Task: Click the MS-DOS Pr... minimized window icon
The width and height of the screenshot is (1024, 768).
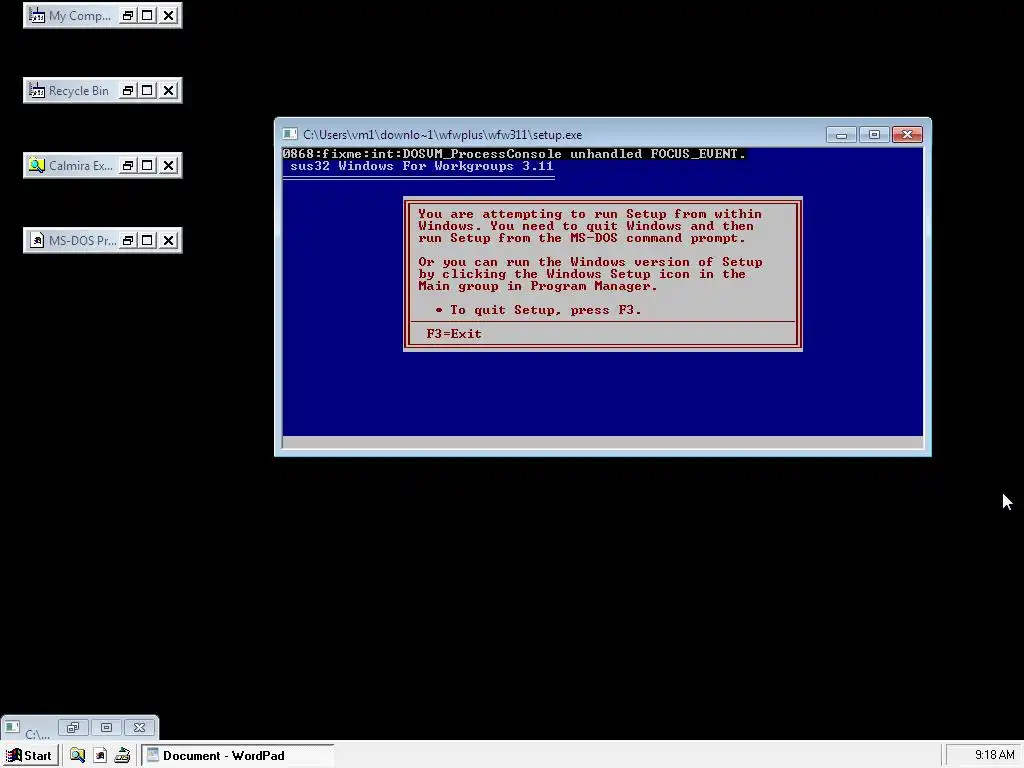Action: (x=37, y=241)
